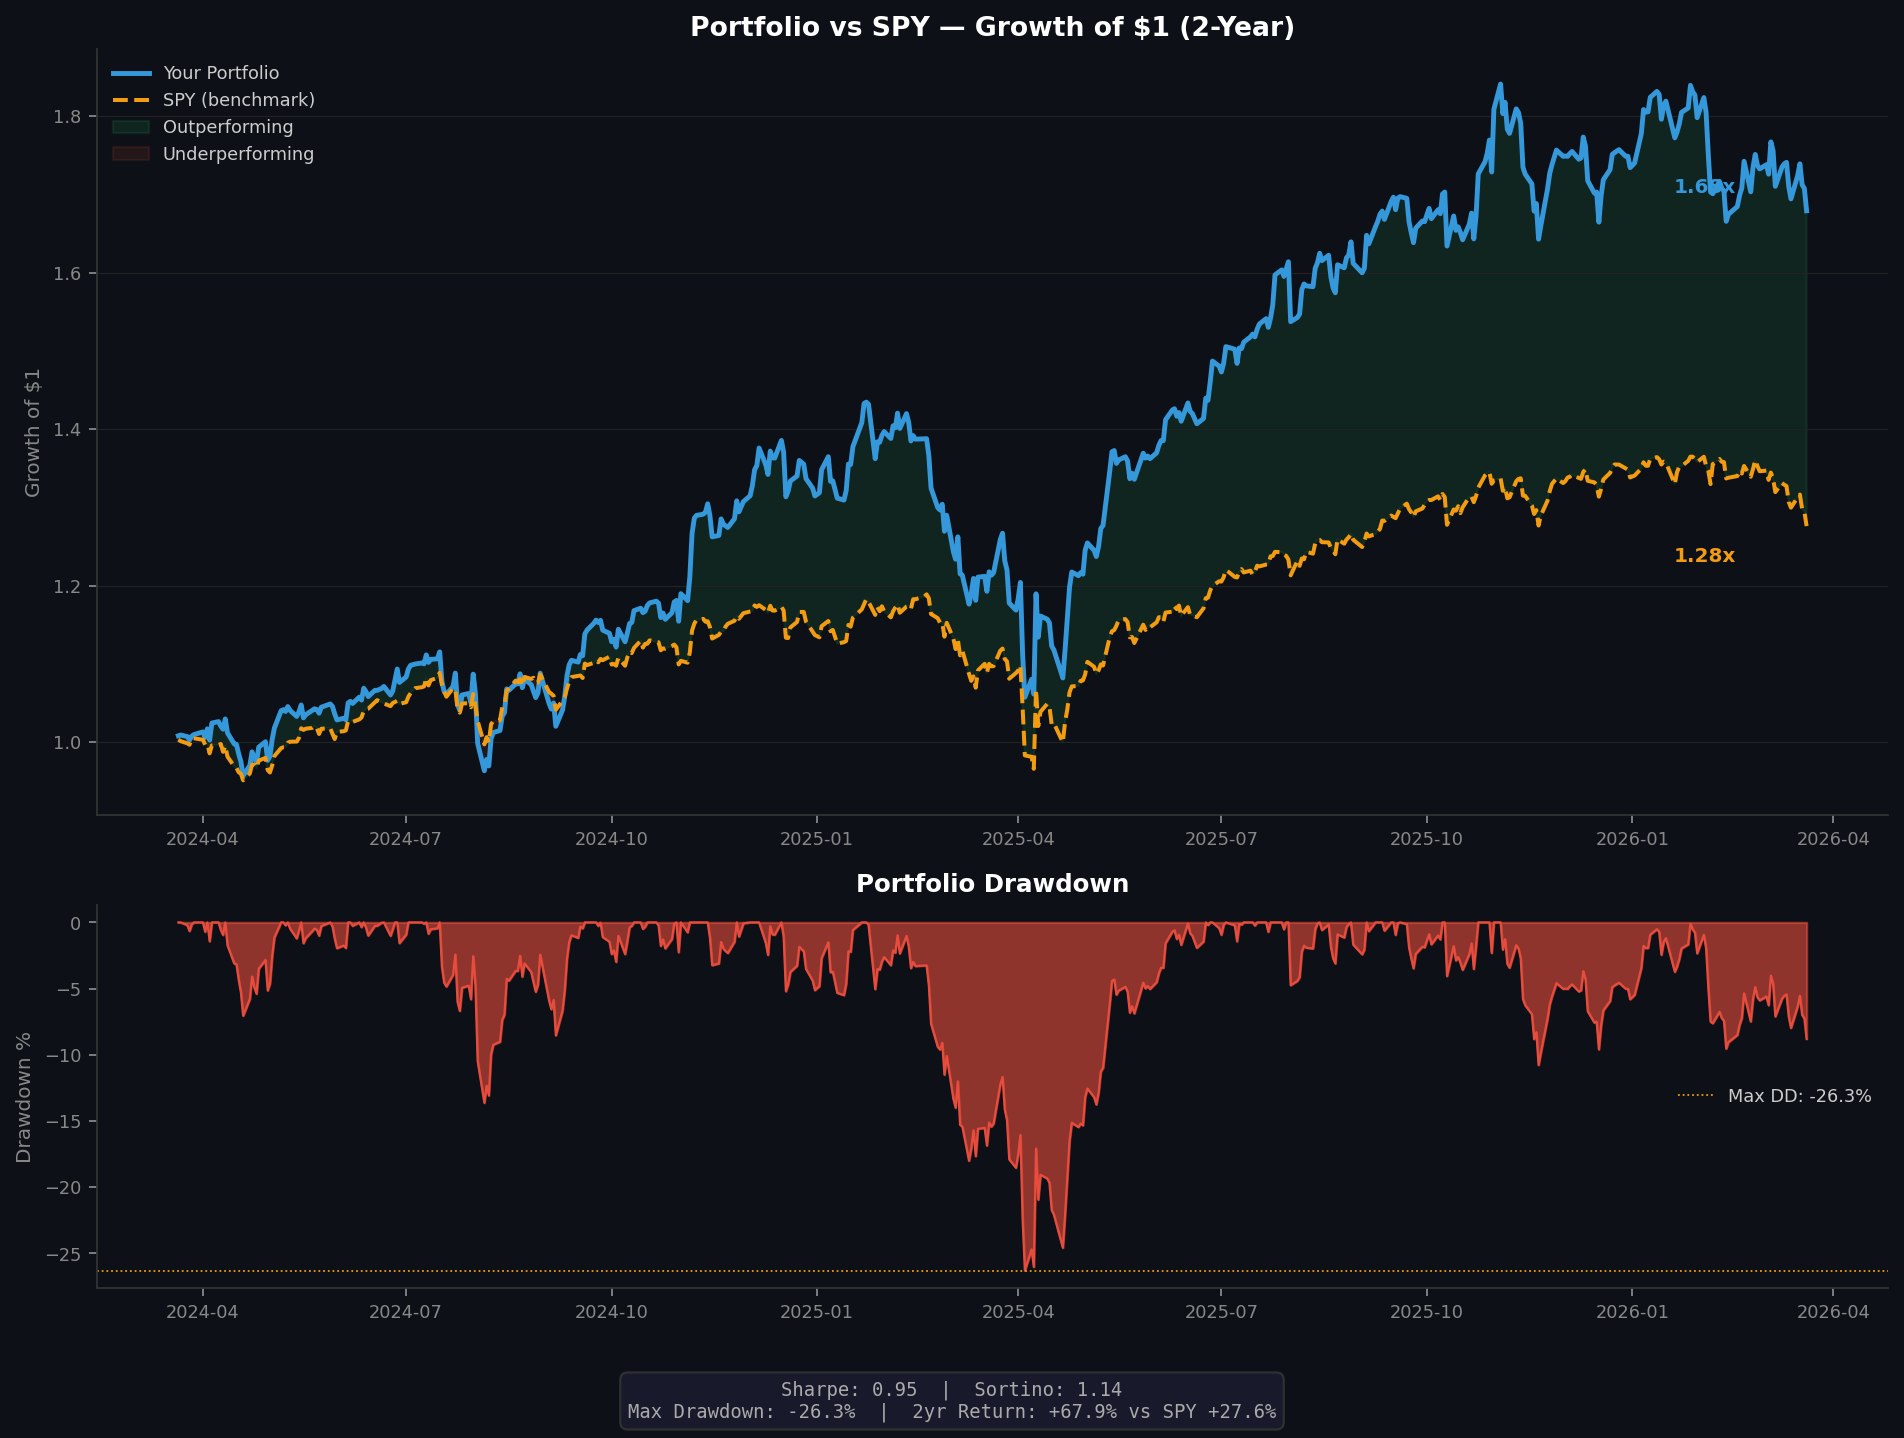Select the "Your Portfolio" legend label

coord(221,73)
